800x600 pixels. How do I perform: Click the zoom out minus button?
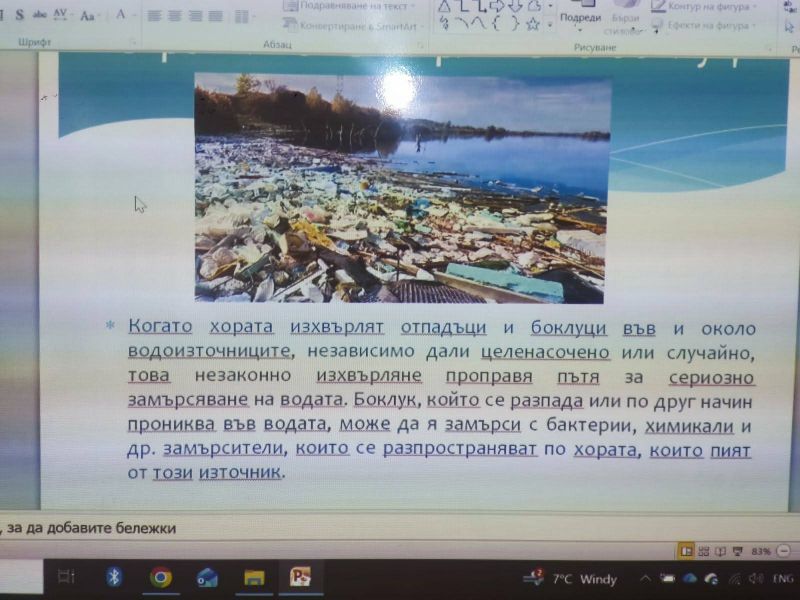784,550
